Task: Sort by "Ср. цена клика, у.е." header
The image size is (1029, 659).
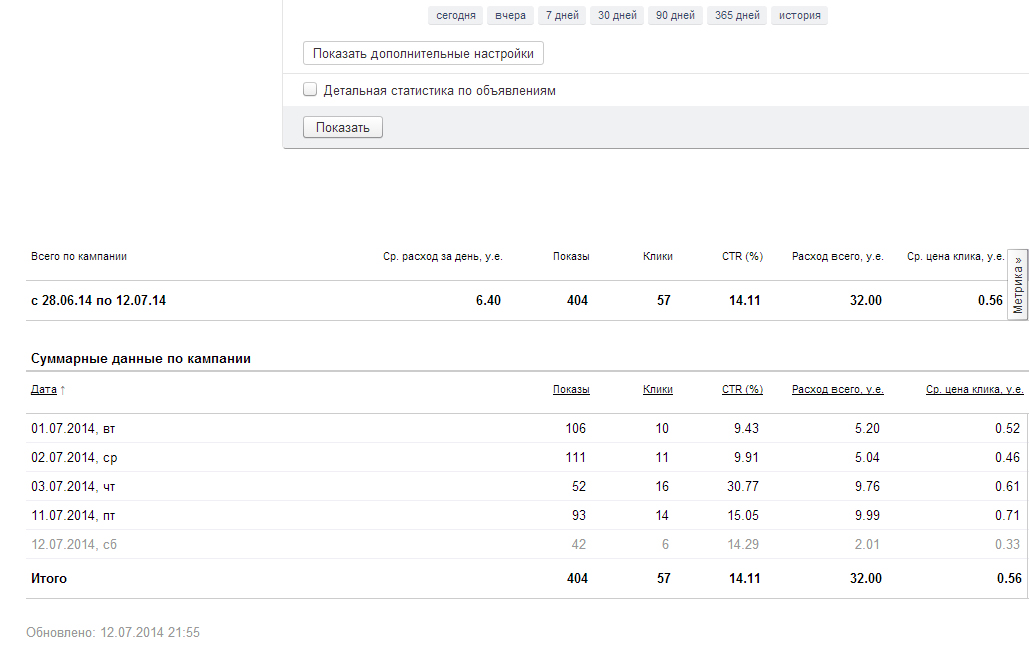Action: (974, 390)
